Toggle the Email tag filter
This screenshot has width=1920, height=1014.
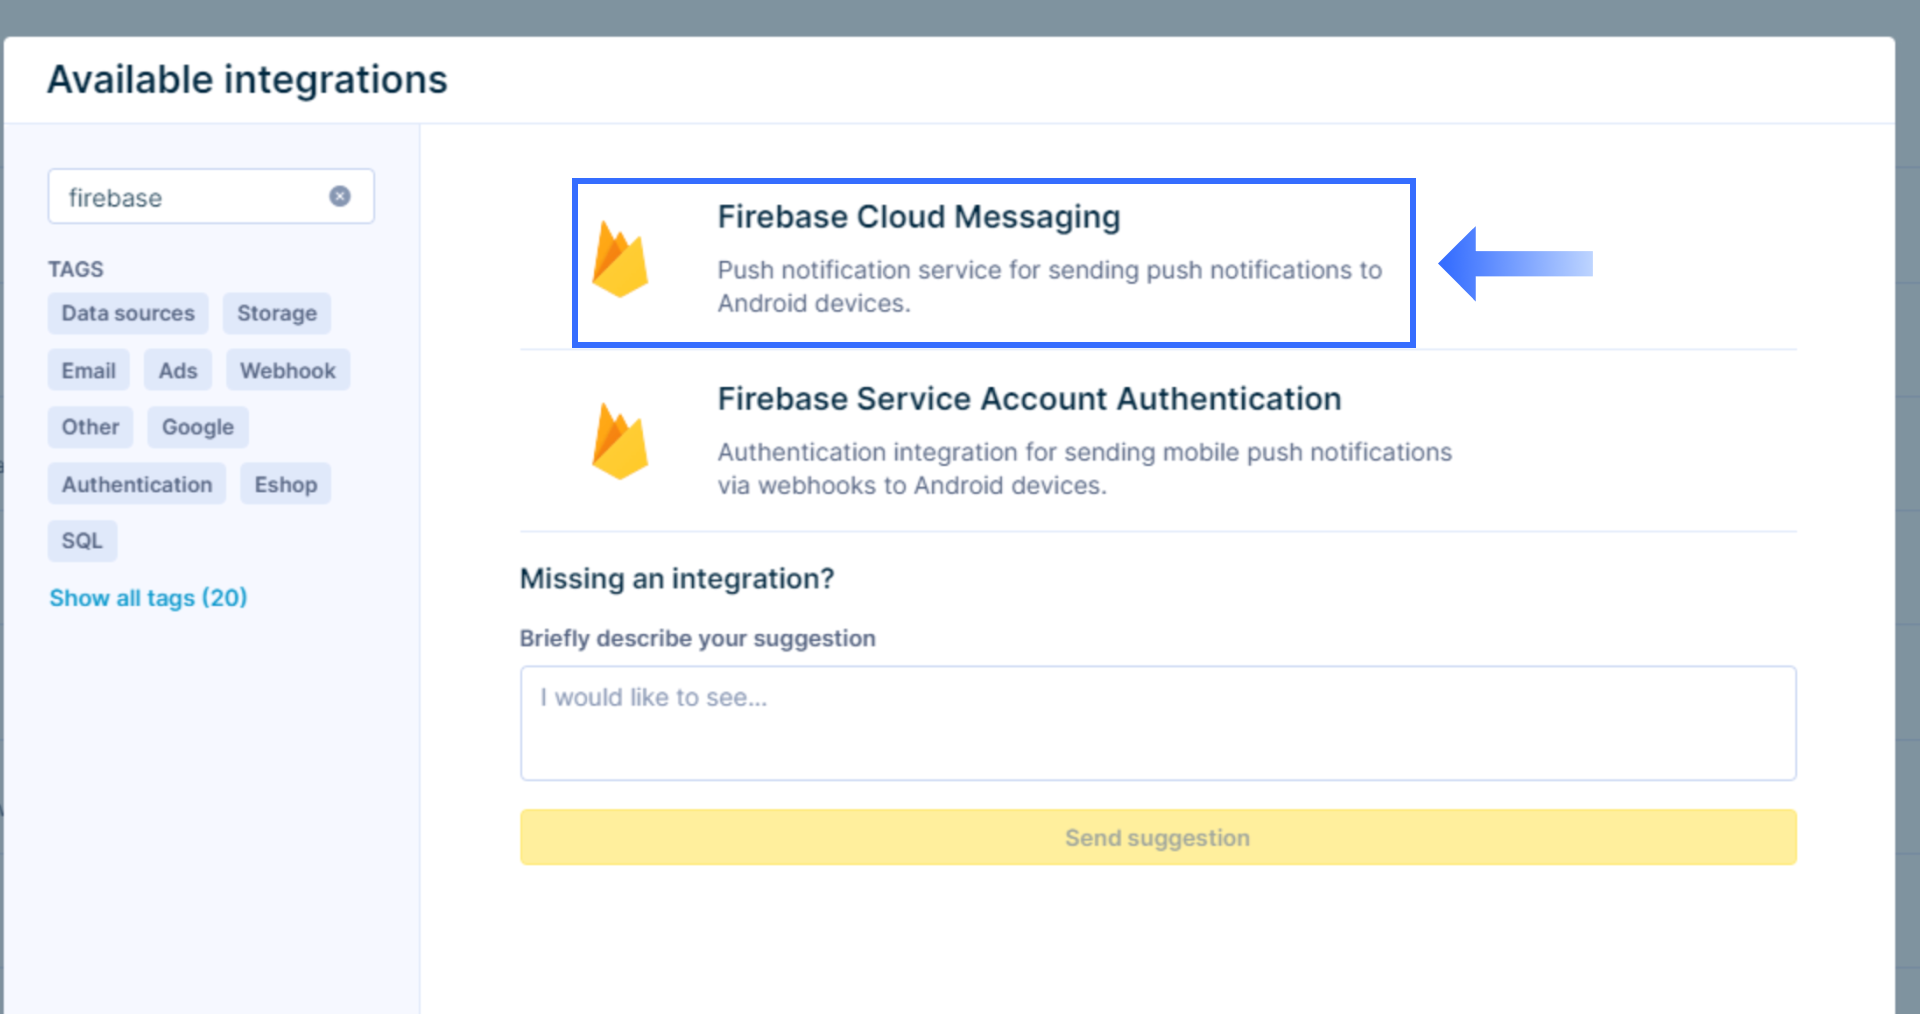(x=89, y=370)
